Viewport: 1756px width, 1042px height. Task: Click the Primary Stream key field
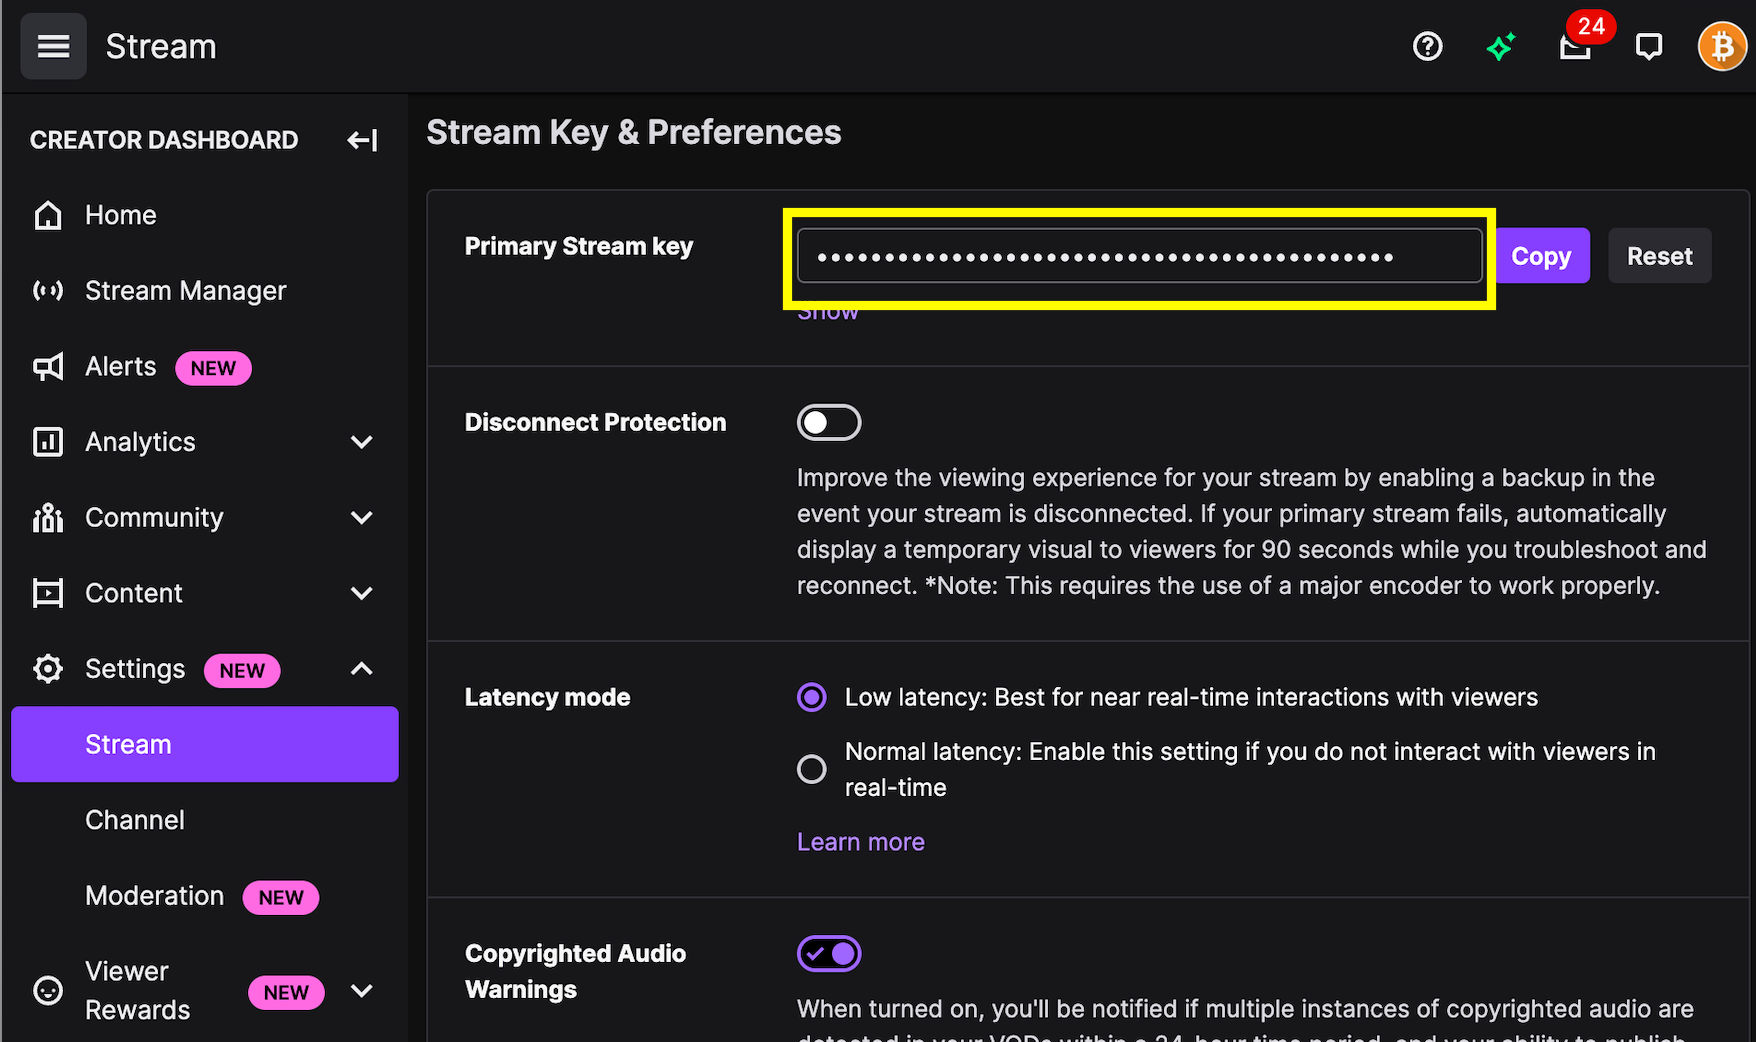(x=1138, y=256)
